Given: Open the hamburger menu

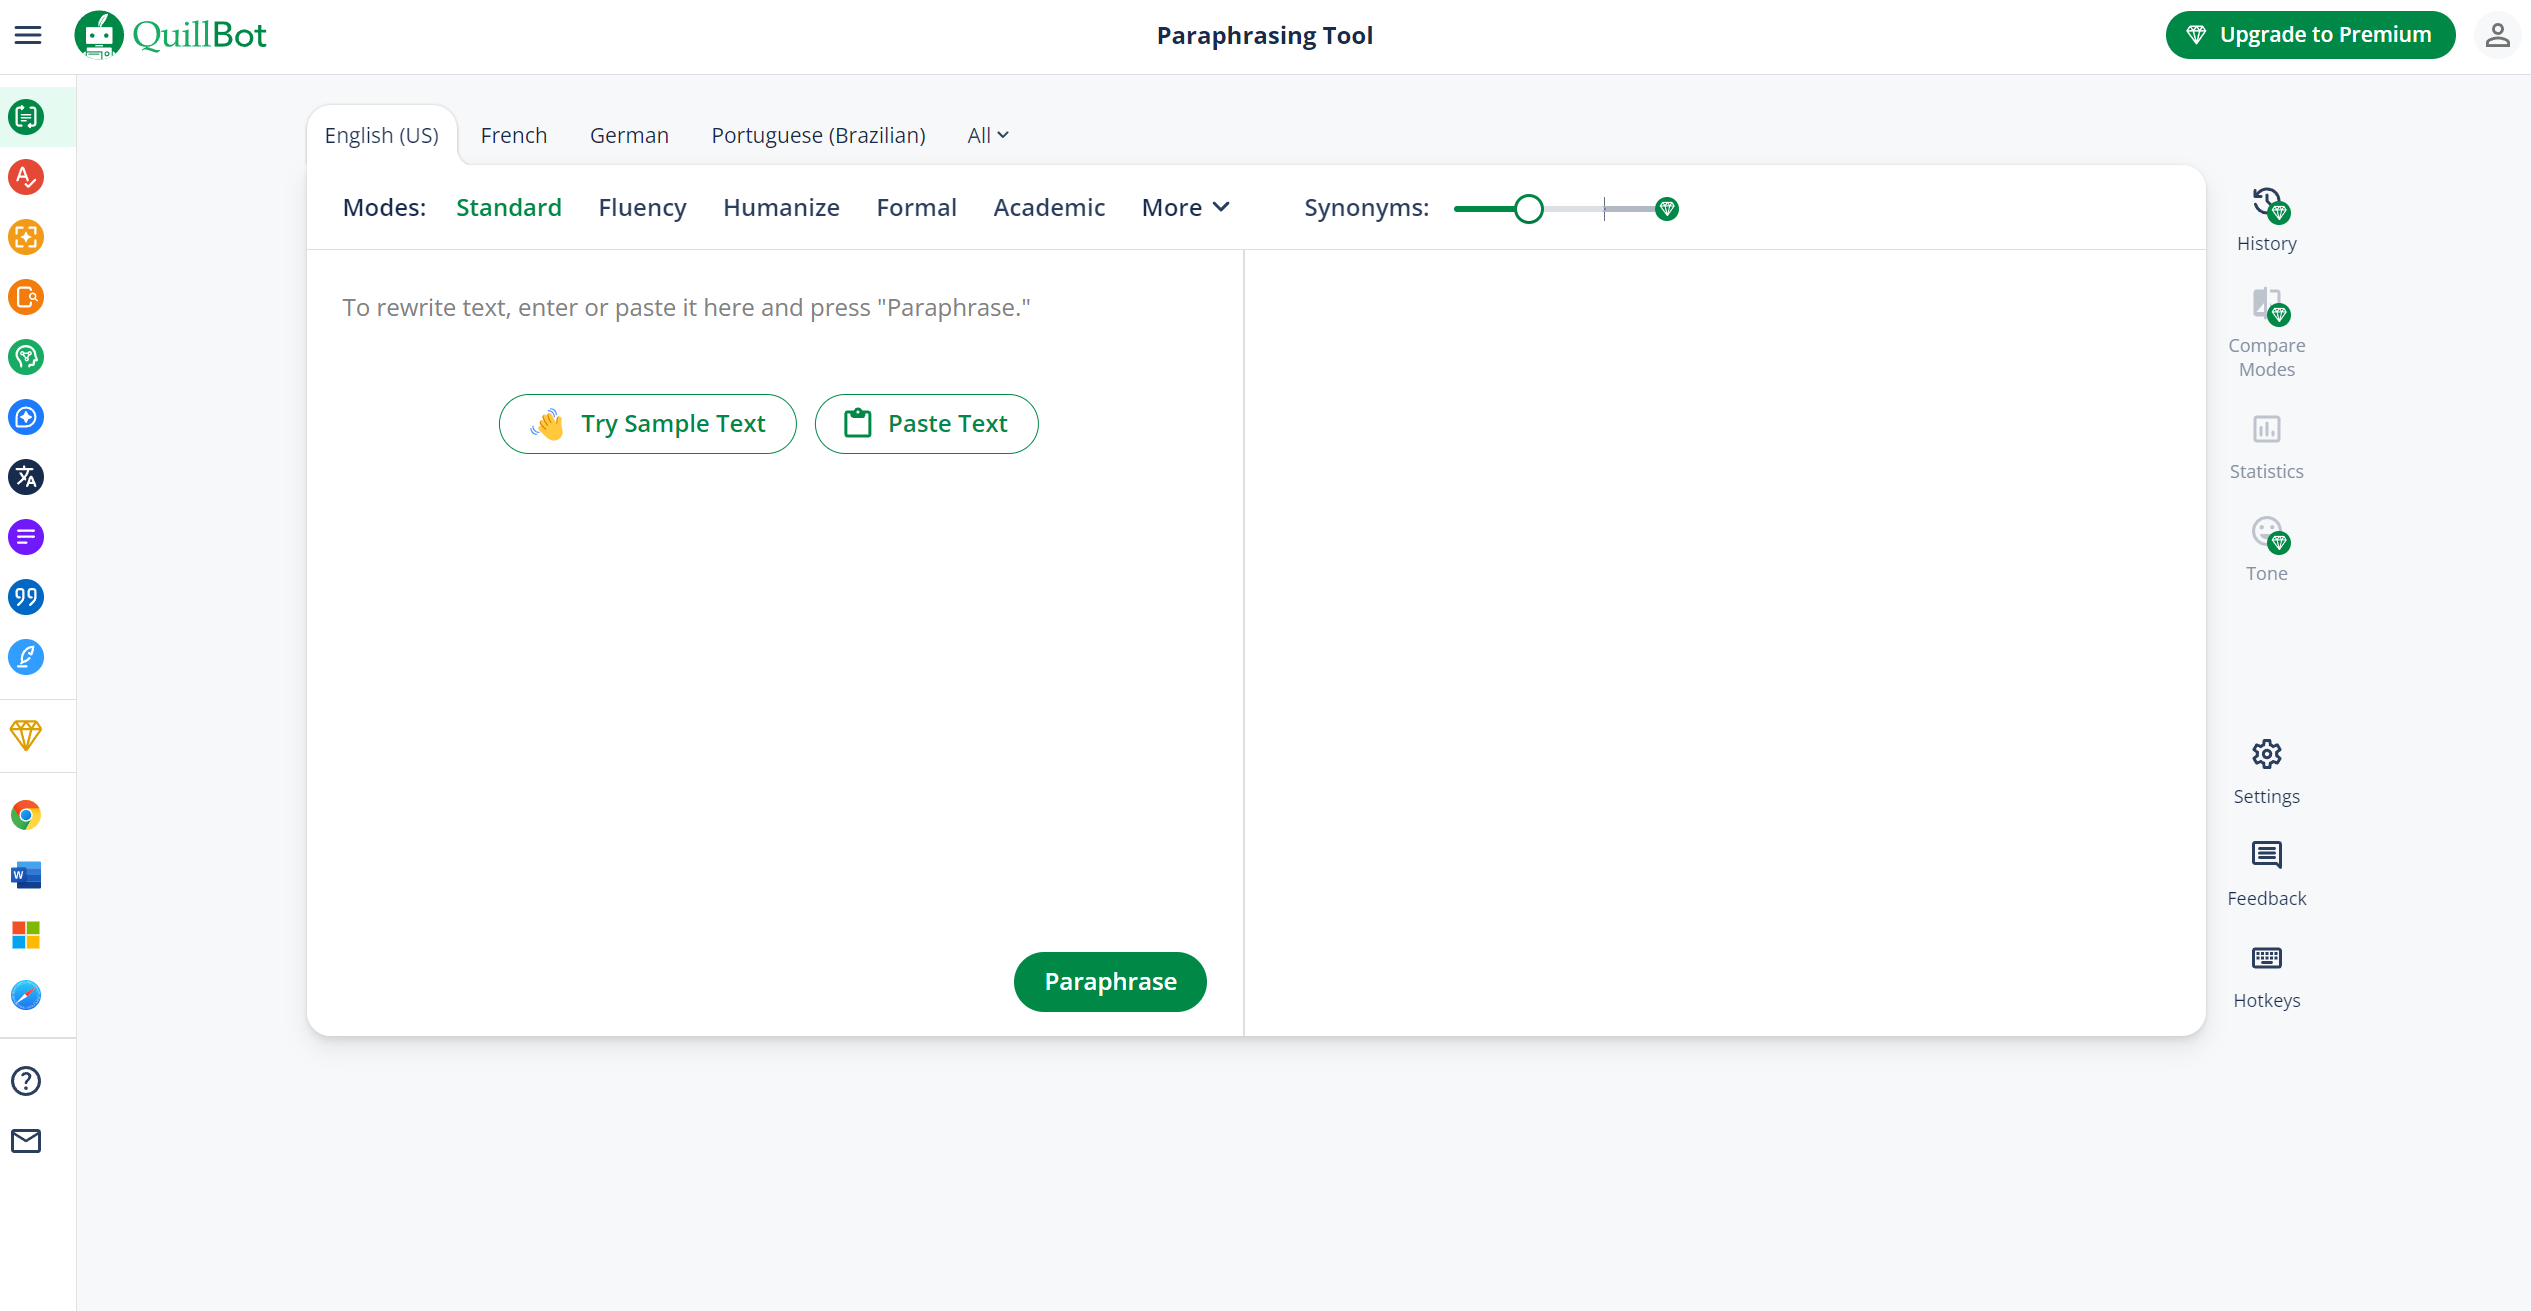Looking at the screenshot, I should coord(28,35).
